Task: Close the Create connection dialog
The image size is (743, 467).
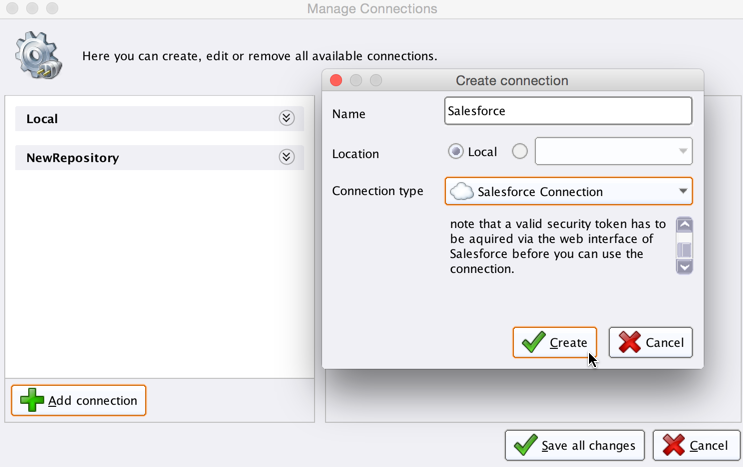Action: tap(336, 80)
